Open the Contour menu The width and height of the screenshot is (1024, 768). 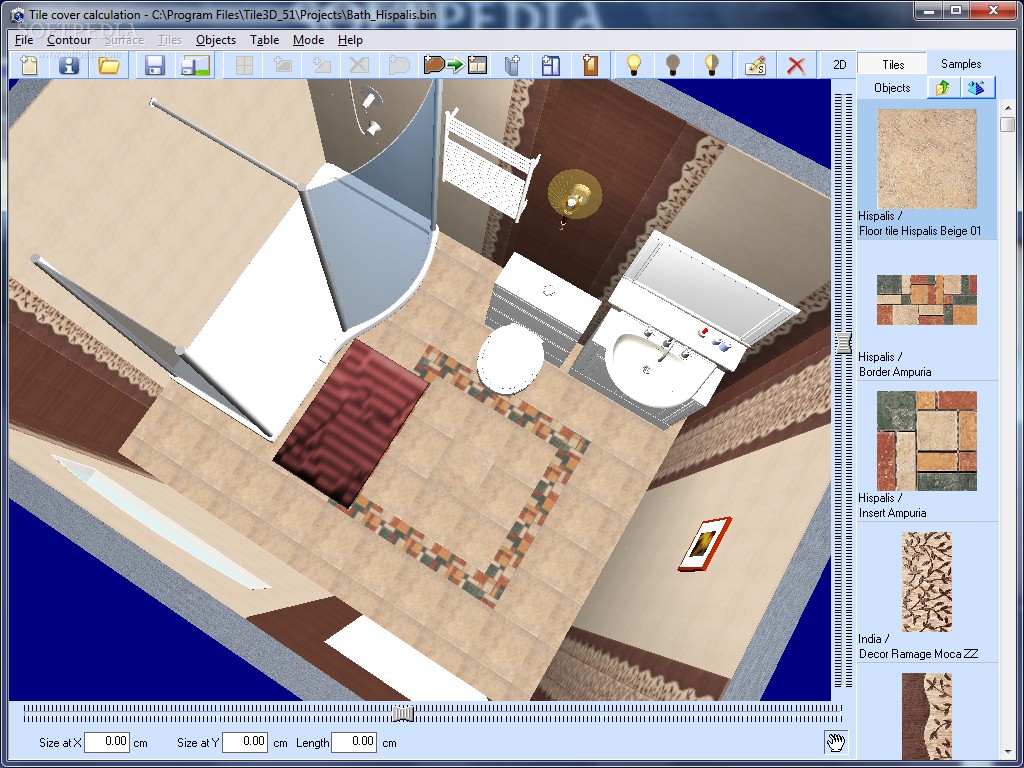(x=69, y=40)
